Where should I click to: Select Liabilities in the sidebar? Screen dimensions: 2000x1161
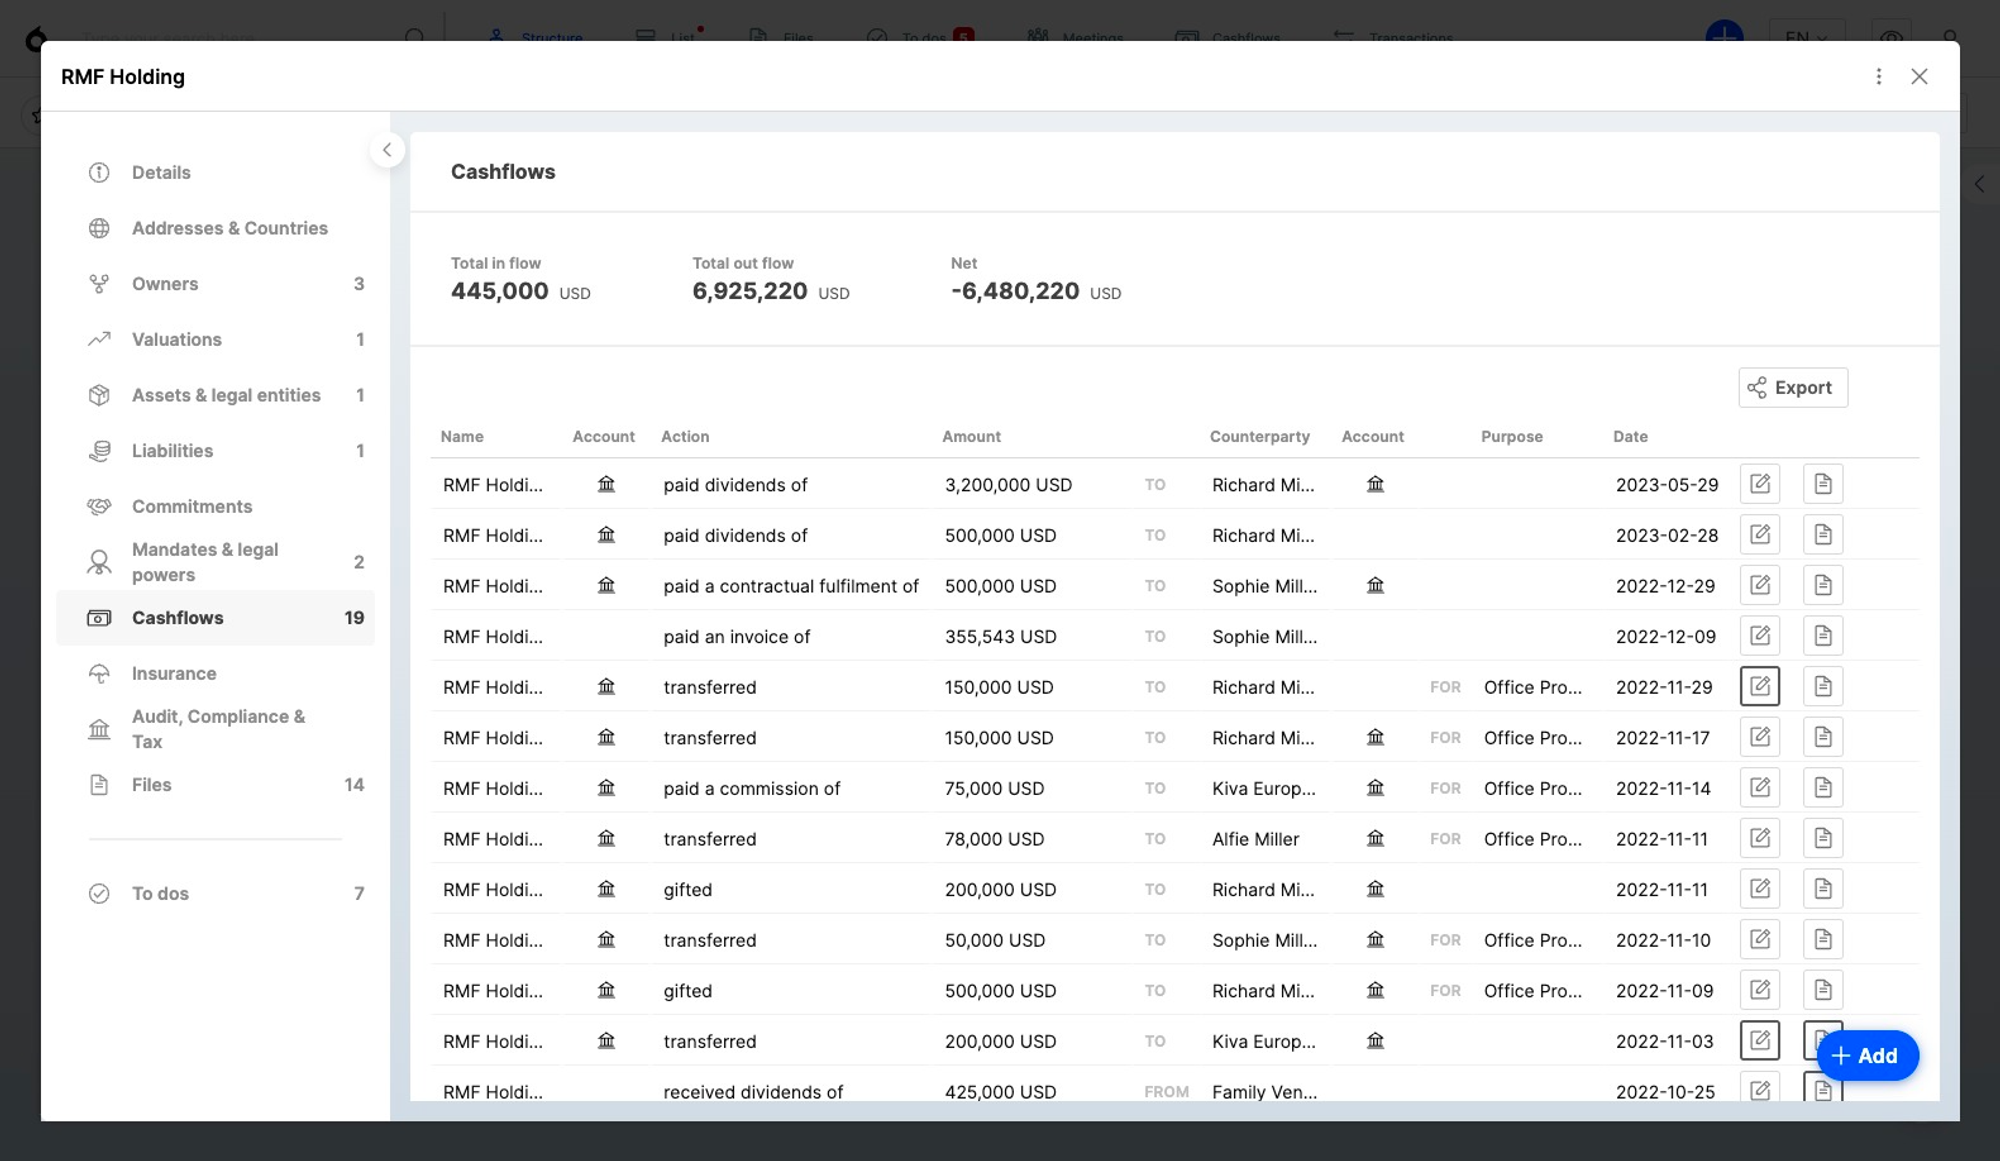[x=215, y=451]
